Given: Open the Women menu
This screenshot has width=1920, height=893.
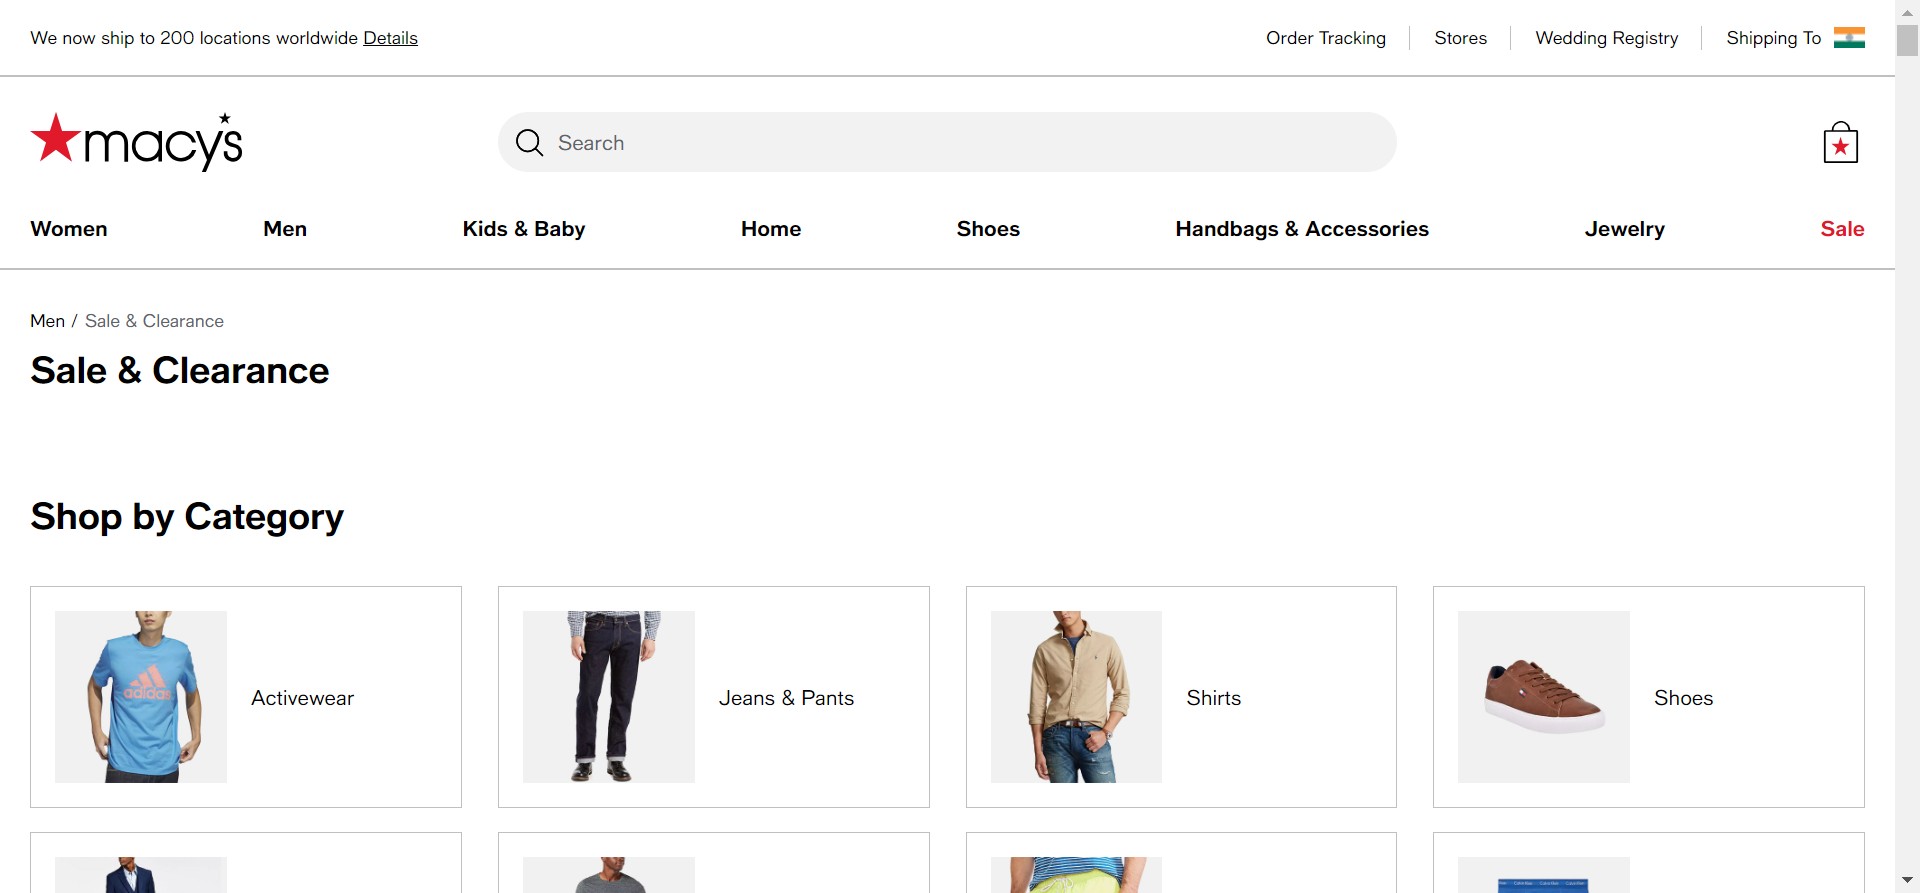Looking at the screenshot, I should (x=69, y=229).
